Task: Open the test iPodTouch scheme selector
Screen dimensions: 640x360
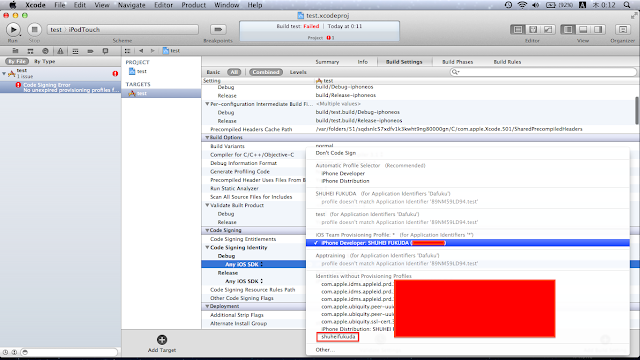Action: tap(123, 29)
